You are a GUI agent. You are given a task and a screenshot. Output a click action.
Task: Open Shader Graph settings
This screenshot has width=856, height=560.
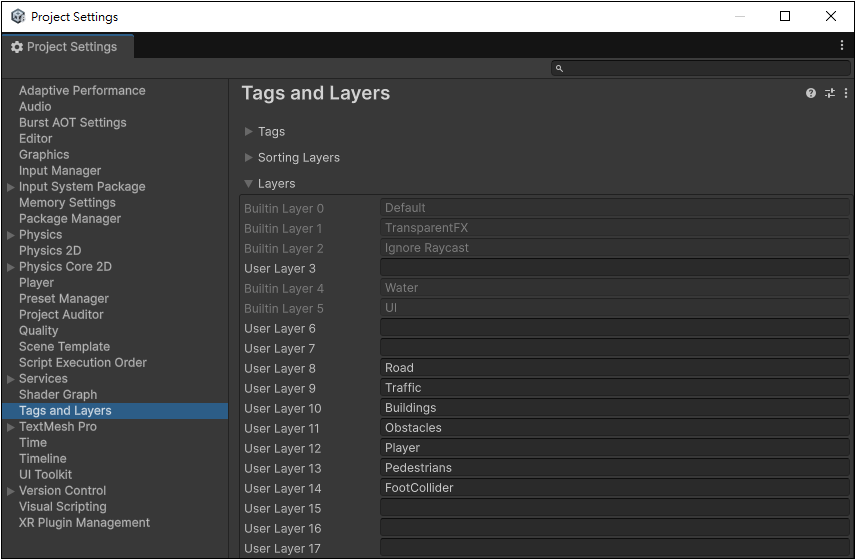(x=58, y=395)
